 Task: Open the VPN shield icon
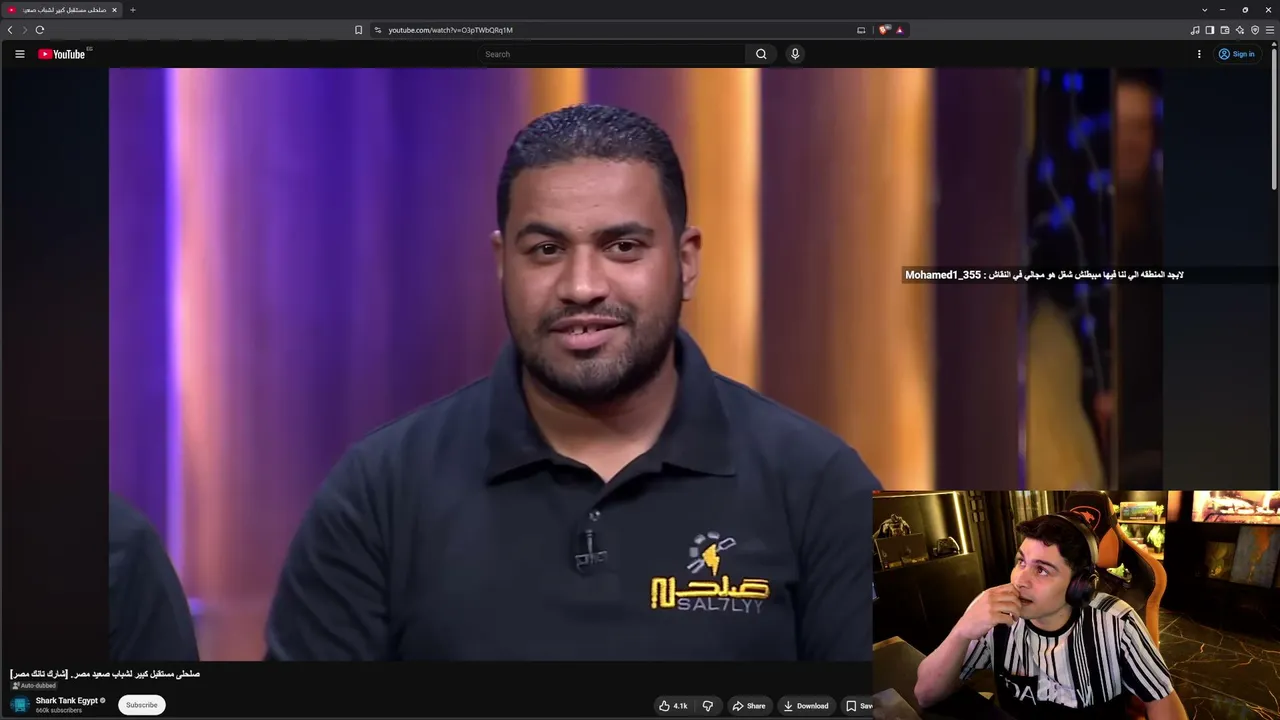1255,30
